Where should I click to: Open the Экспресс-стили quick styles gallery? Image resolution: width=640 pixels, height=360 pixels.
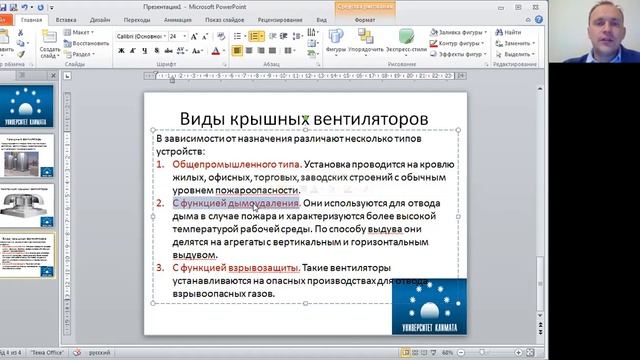[x=406, y=41]
